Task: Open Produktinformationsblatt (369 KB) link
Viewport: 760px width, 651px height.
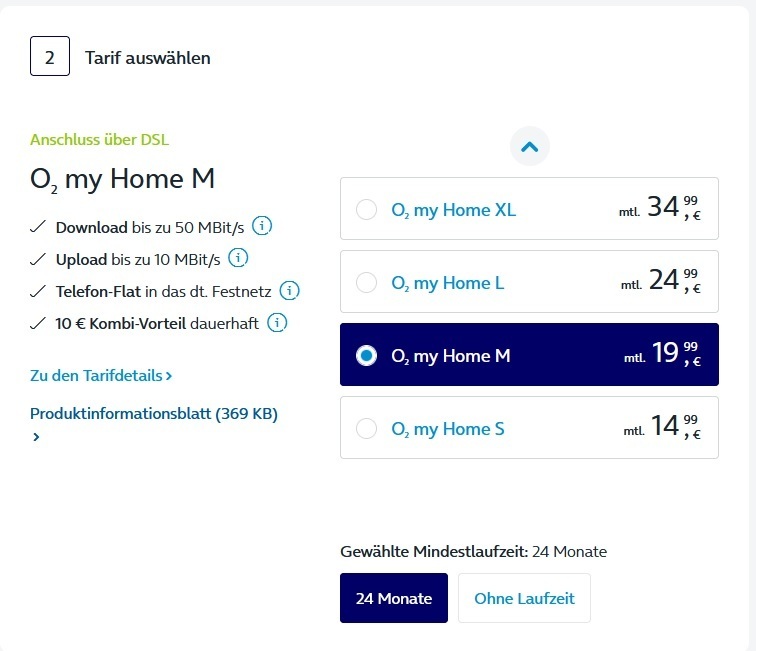Action: pyautogui.click(x=154, y=414)
